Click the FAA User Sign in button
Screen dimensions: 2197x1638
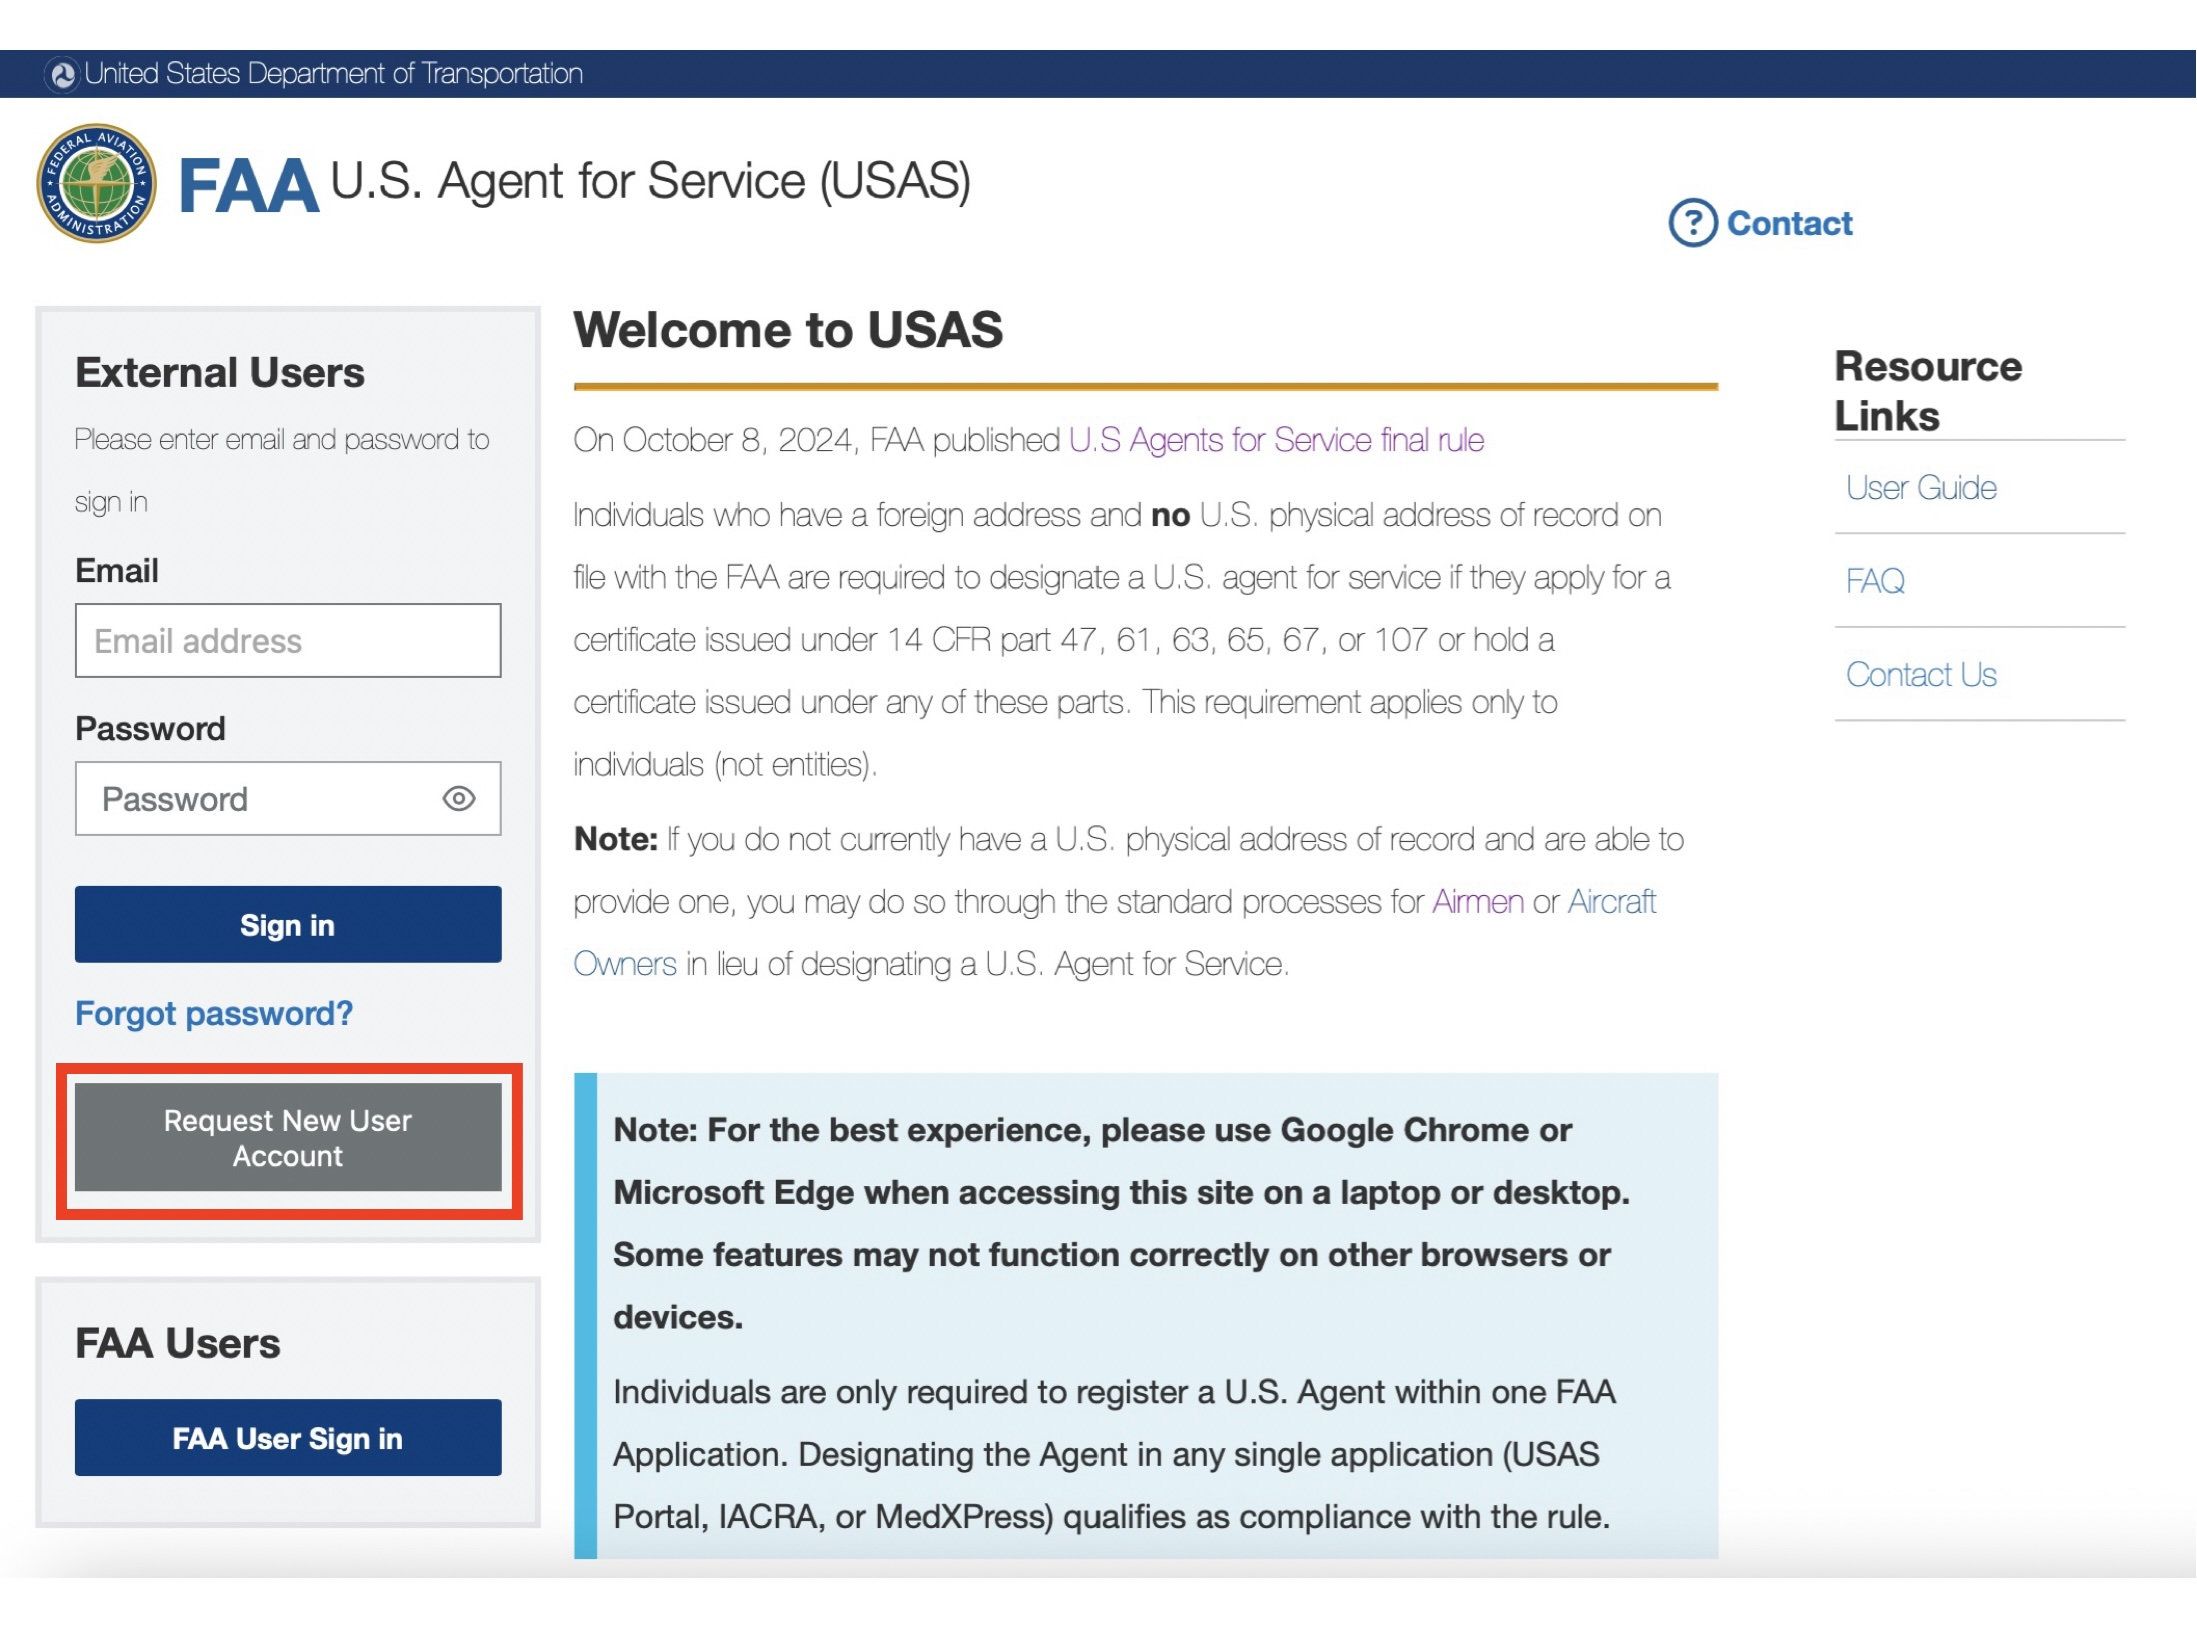288,1438
